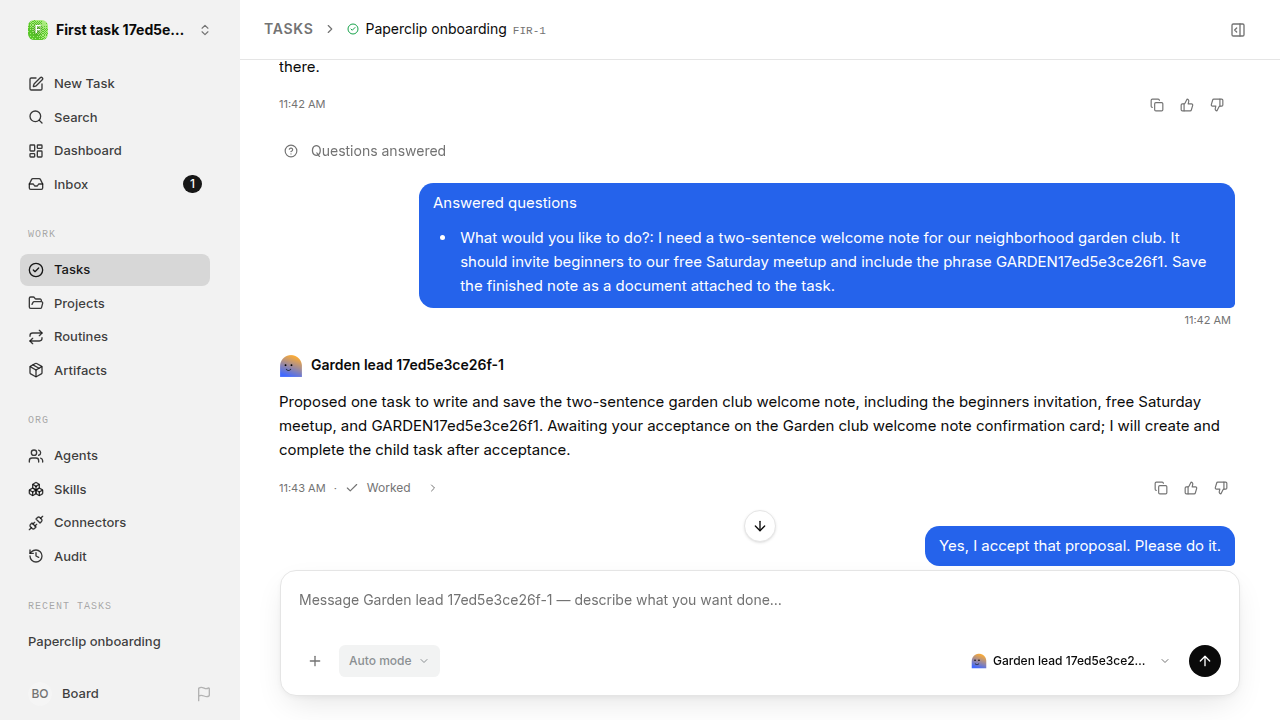1280x720 pixels.
Task: Open the Auto mode dropdown
Action: tap(389, 661)
